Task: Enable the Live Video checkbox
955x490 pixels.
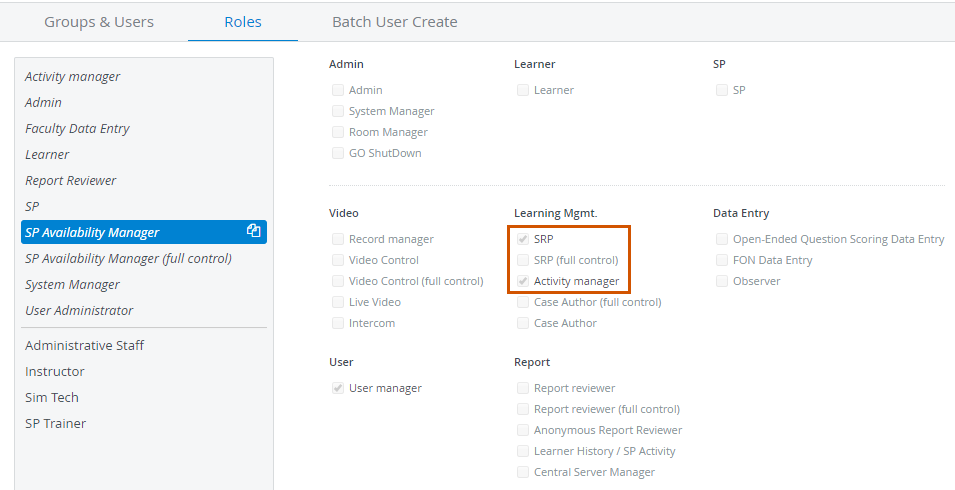Action: point(337,302)
